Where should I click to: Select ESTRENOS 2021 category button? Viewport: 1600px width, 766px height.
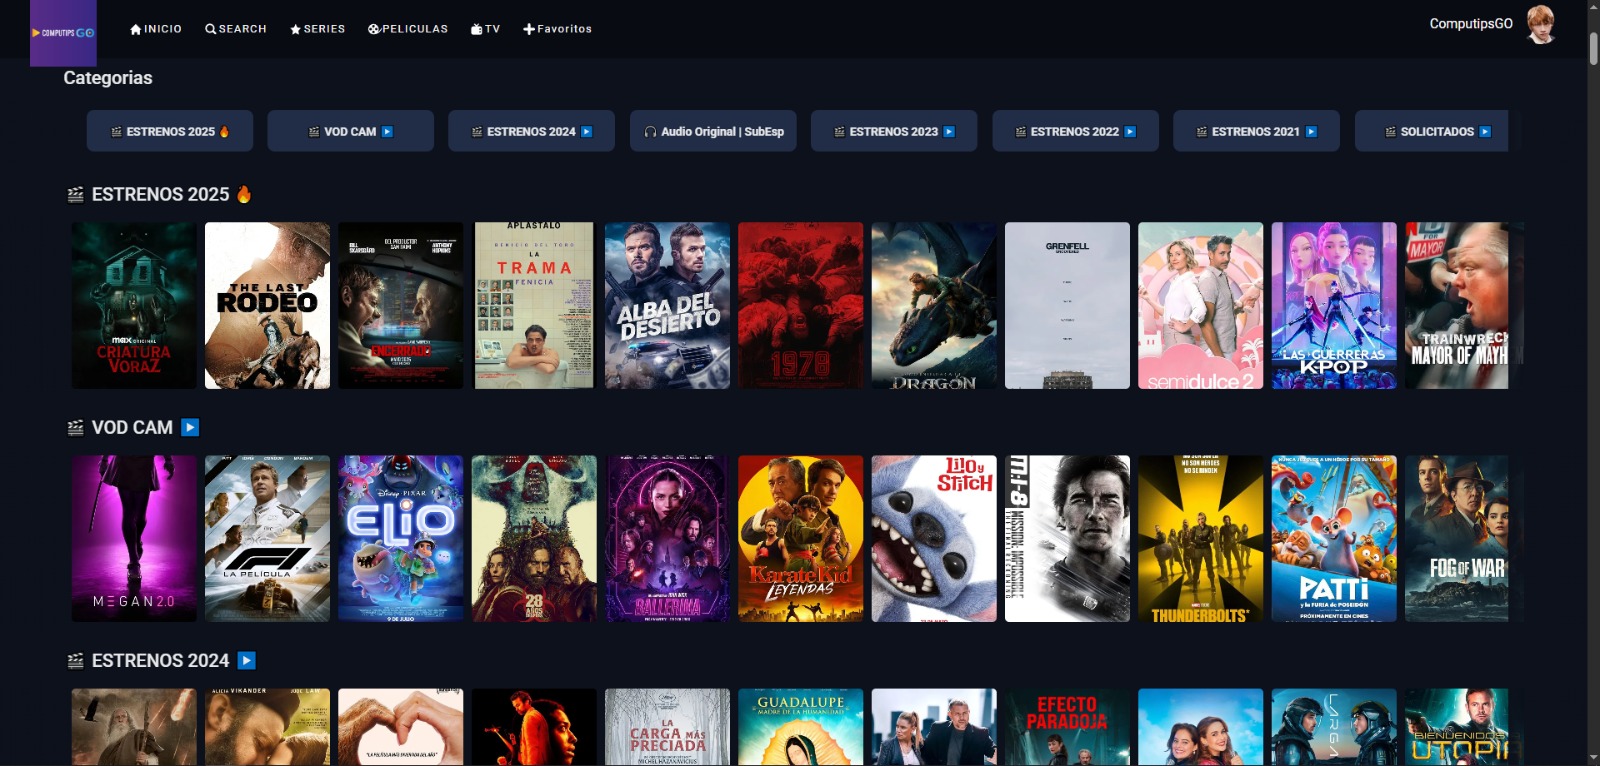click(x=1257, y=131)
